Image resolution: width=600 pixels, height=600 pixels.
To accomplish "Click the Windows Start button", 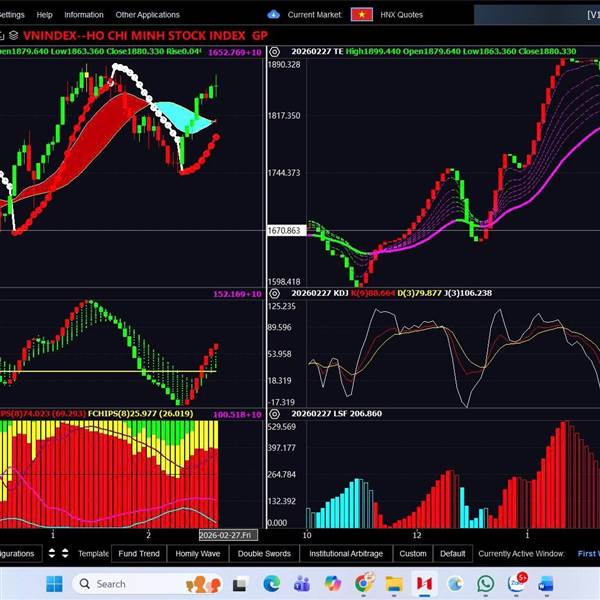I will pyautogui.click(x=53, y=583).
